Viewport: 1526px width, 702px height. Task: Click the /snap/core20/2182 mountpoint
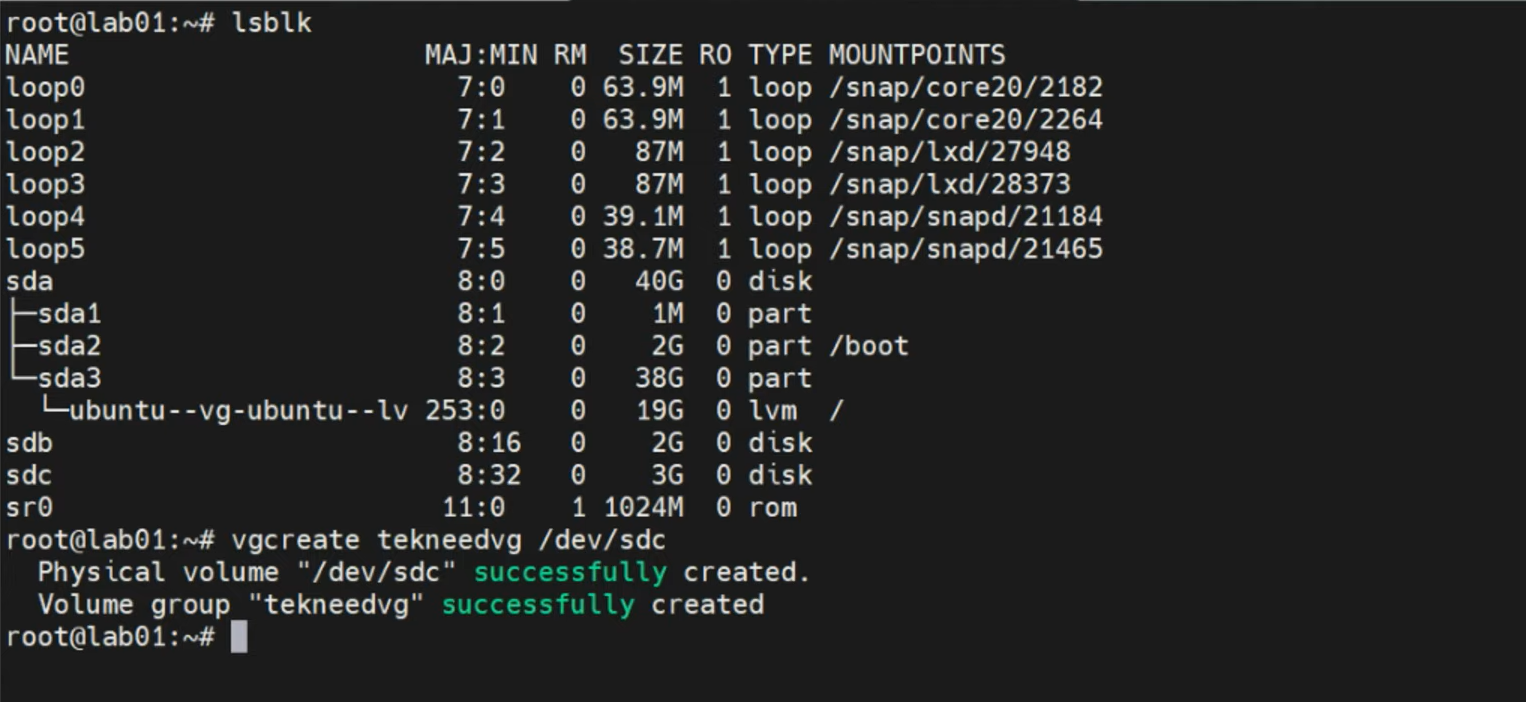(964, 87)
